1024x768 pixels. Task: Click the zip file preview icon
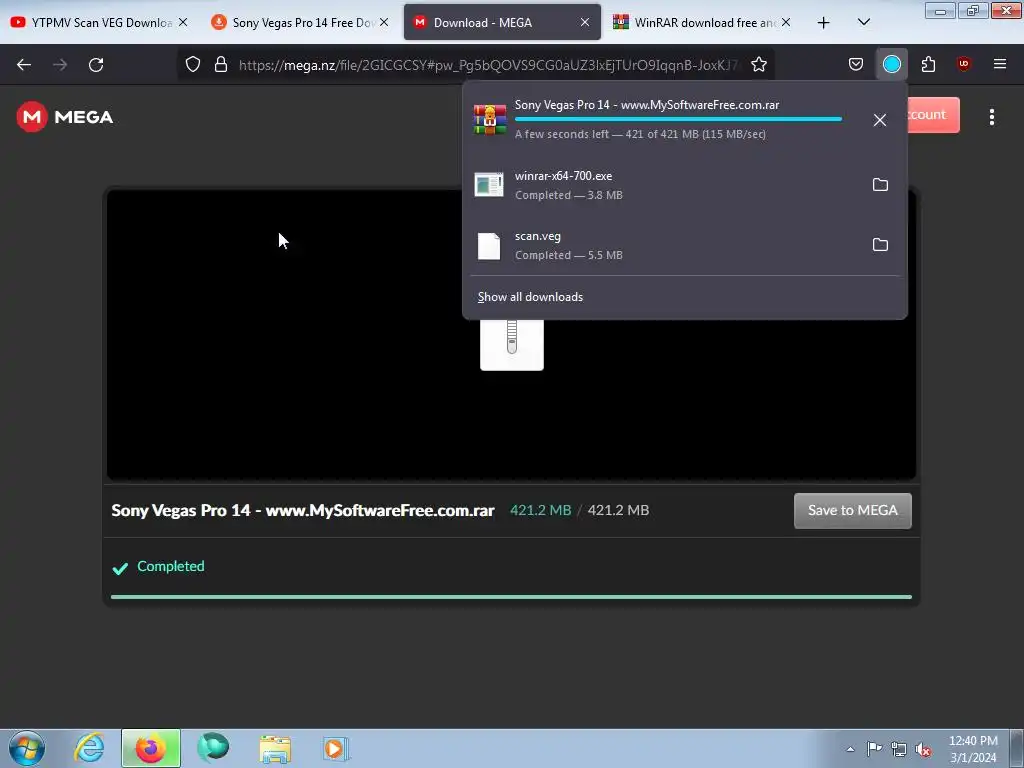point(512,344)
